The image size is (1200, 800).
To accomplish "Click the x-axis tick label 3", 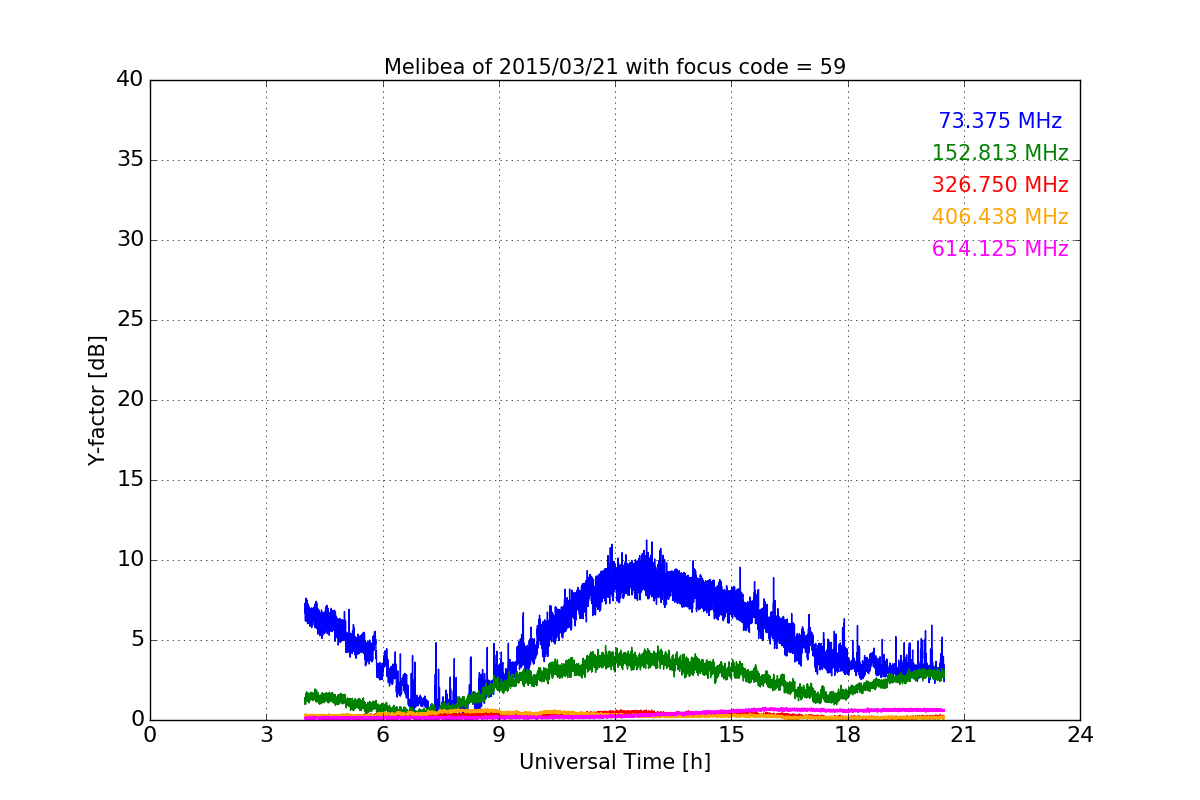I will pyautogui.click(x=266, y=735).
